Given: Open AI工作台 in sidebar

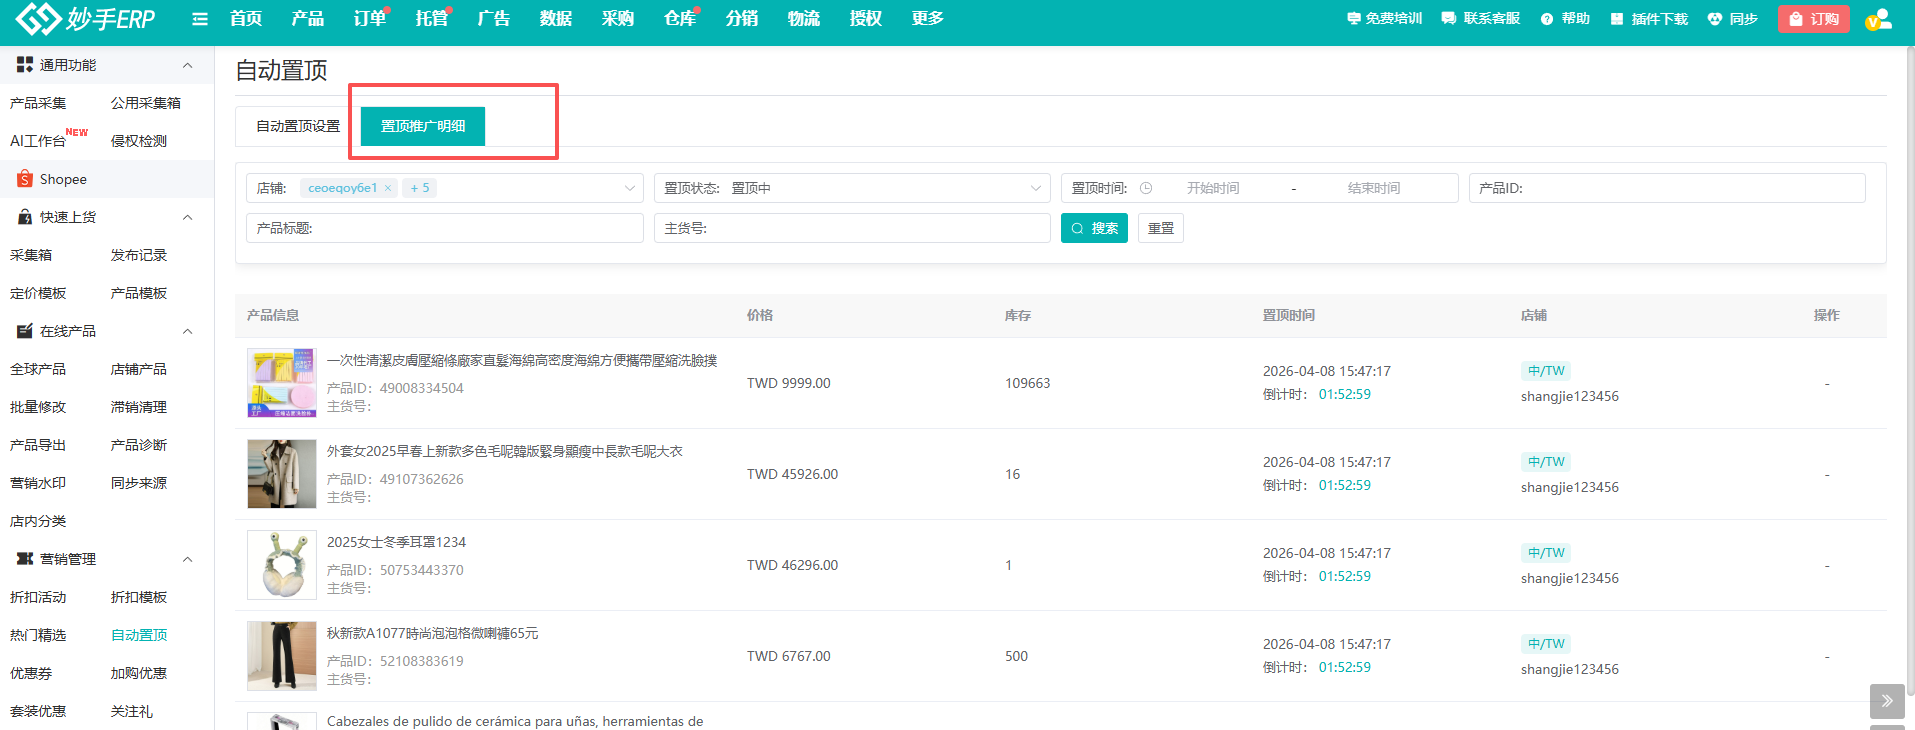Looking at the screenshot, I should (x=38, y=141).
